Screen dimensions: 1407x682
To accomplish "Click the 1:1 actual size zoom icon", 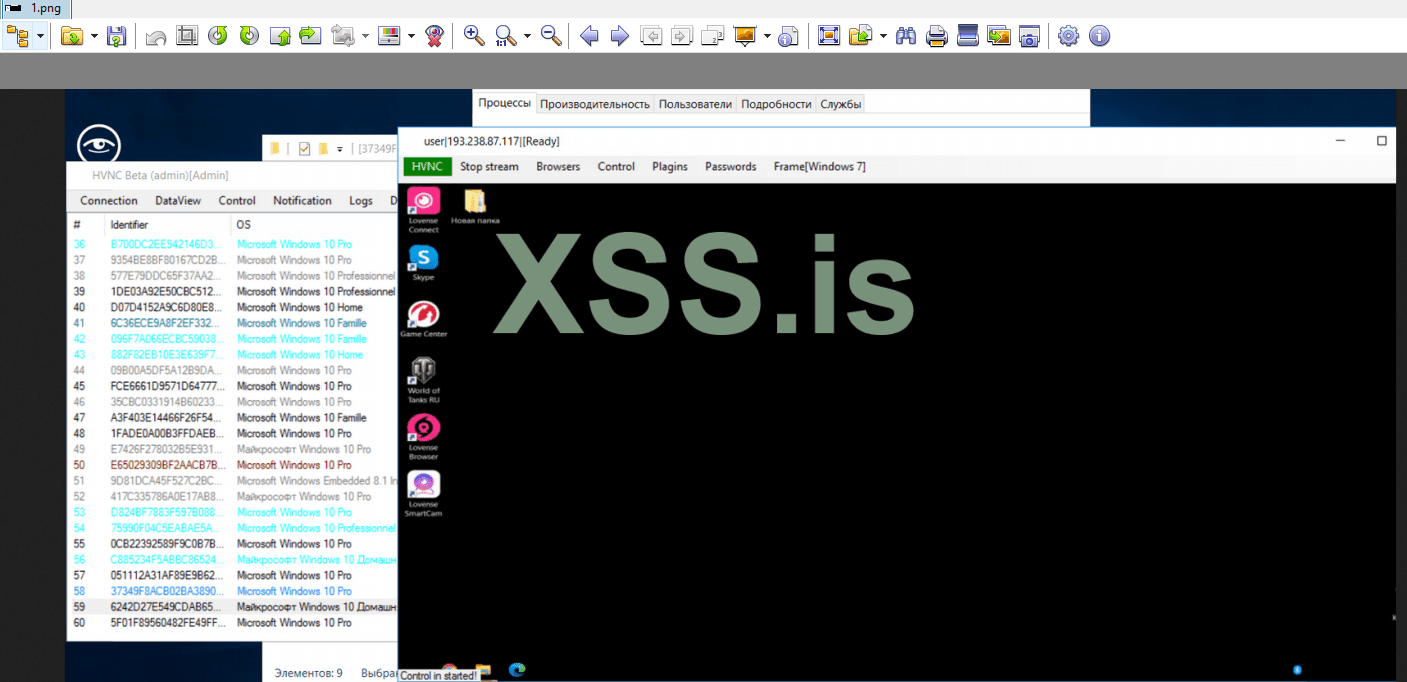I will (506, 37).
